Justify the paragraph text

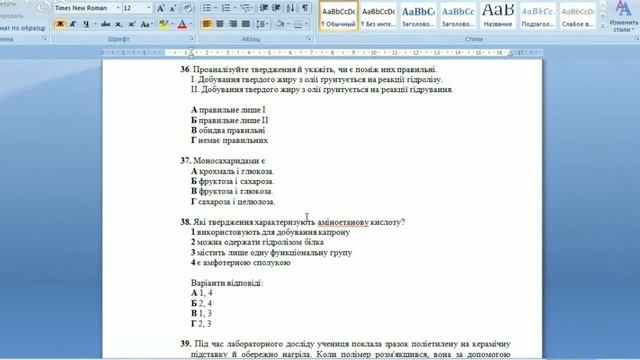246,24
